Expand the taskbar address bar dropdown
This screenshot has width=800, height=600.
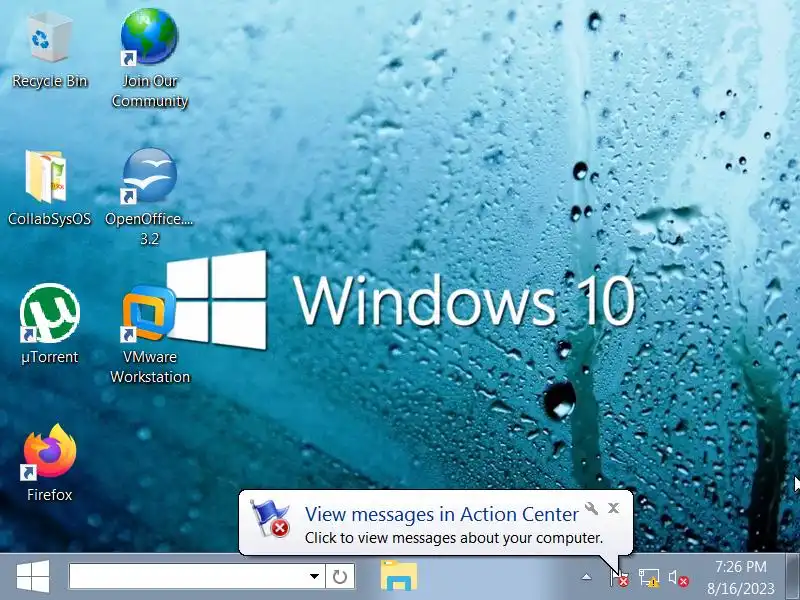click(314, 577)
